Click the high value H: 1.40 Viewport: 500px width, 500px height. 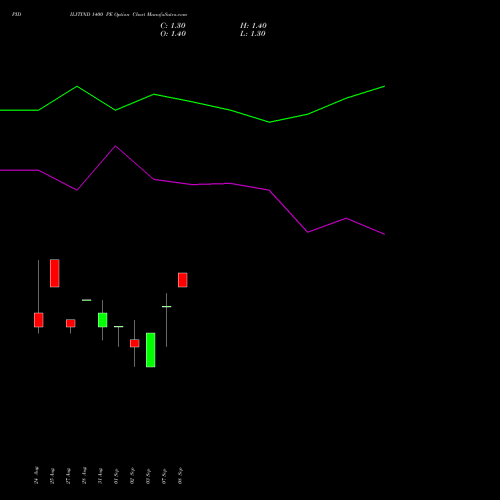(253, 26)
